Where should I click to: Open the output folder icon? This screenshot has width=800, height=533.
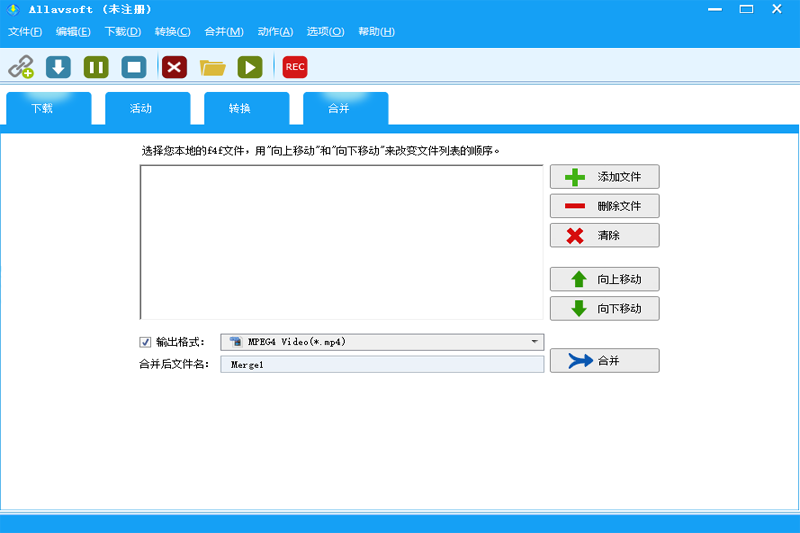coord(212,67)
